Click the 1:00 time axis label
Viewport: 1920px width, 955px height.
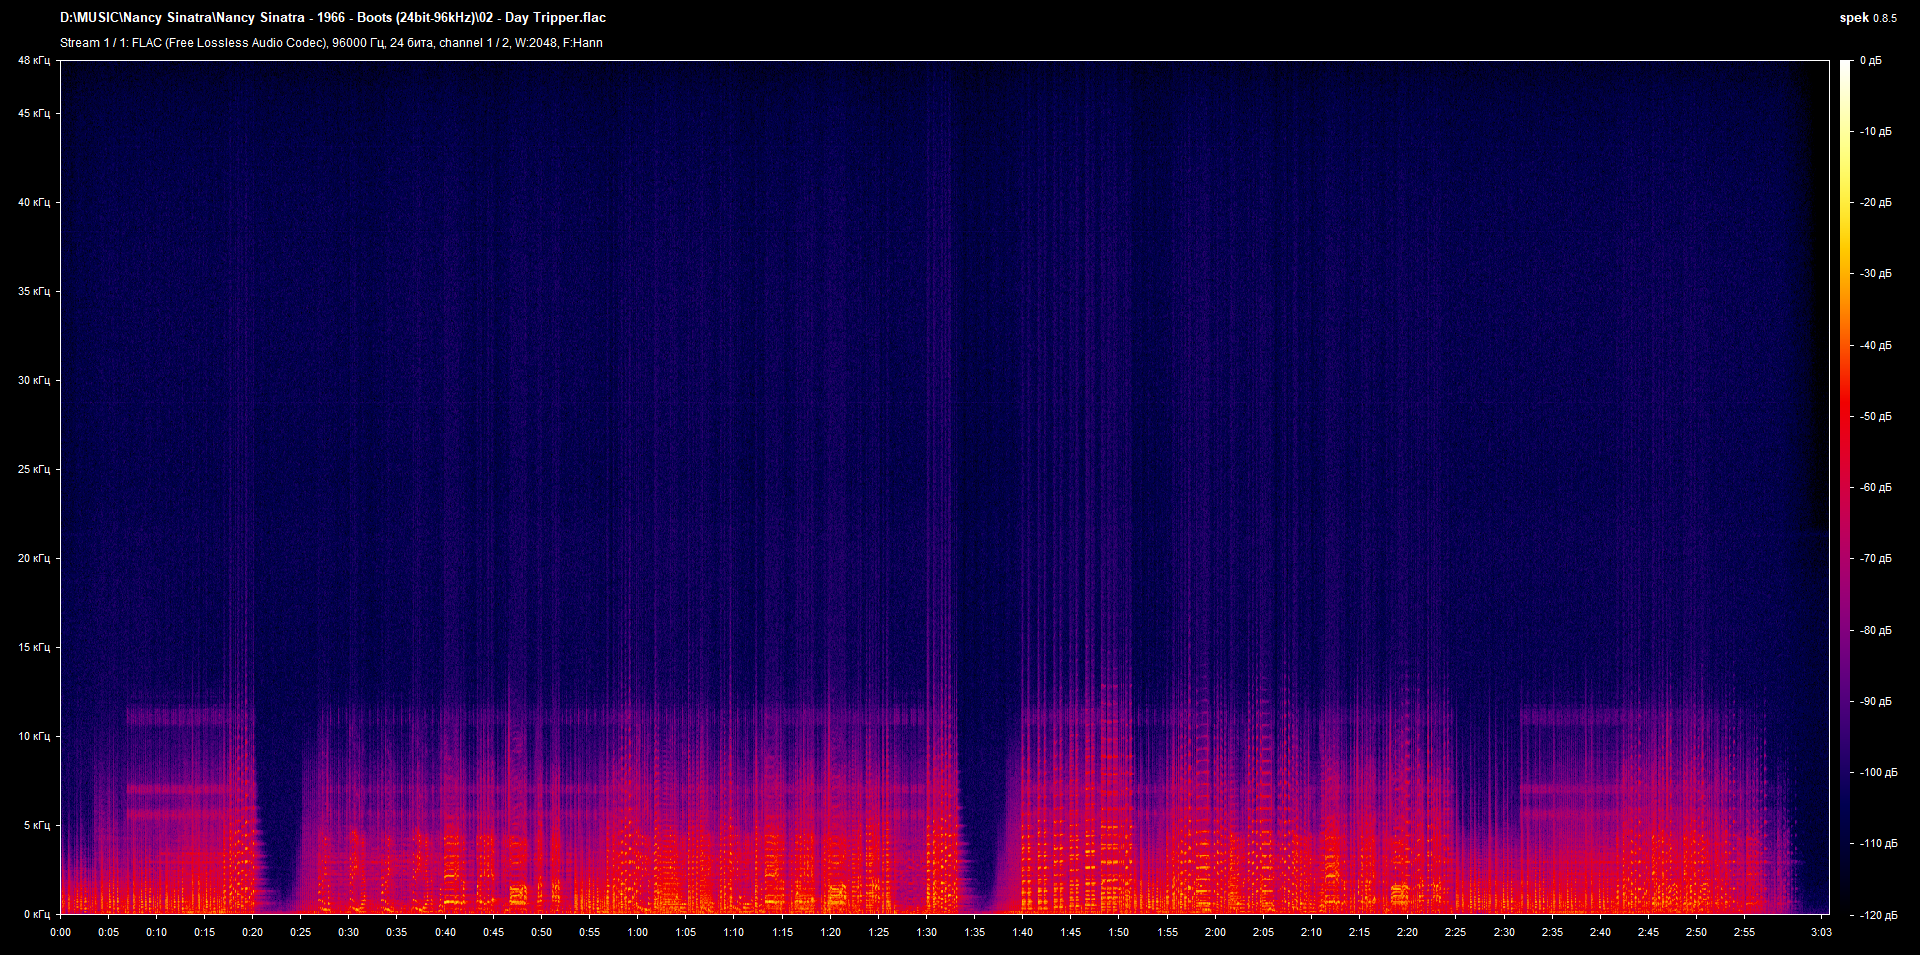pyautogui.click(x=637, y=932)
